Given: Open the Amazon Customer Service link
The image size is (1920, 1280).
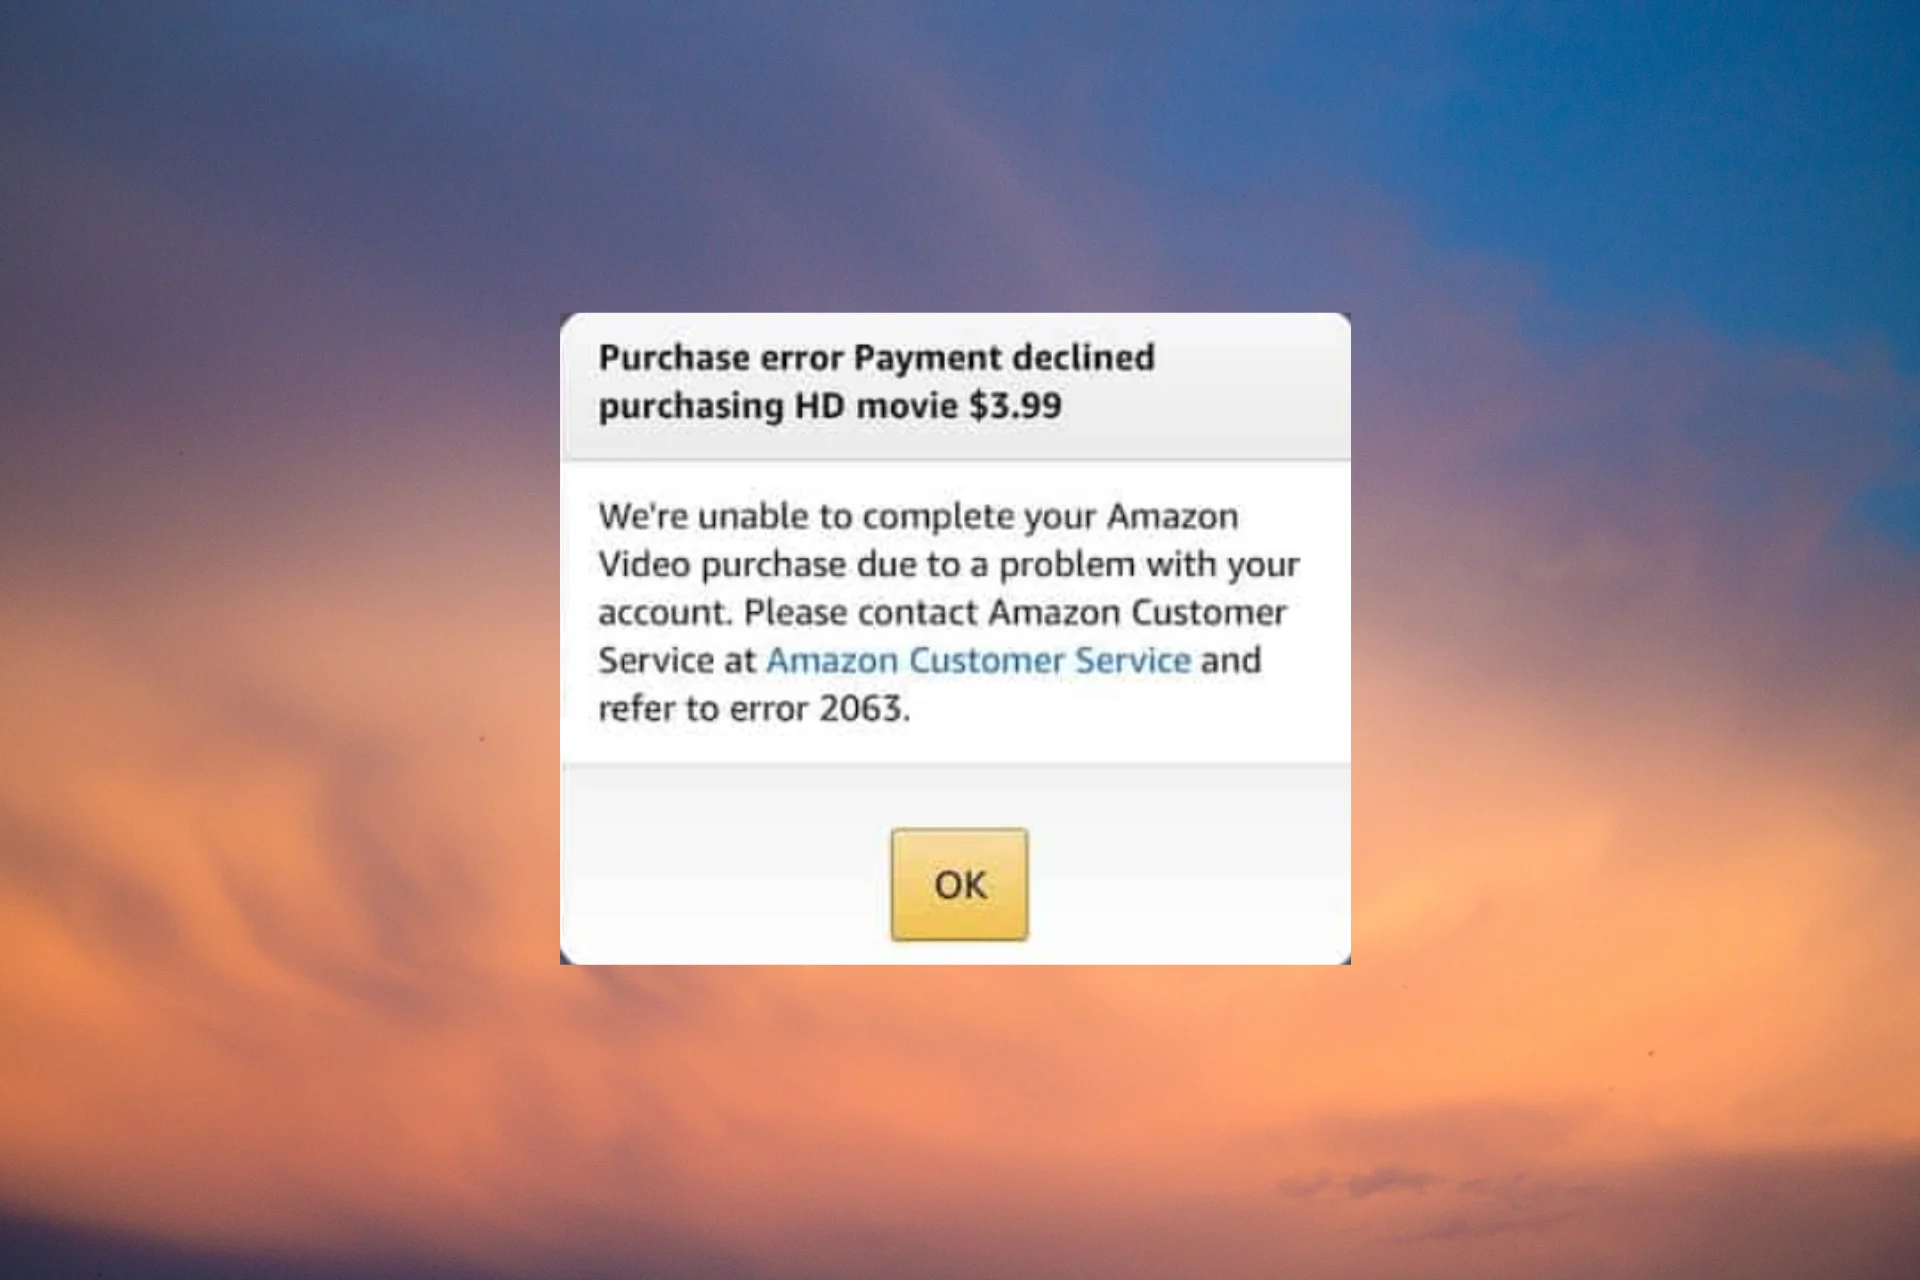Looking at the screenshot, I should coord(978,660).
